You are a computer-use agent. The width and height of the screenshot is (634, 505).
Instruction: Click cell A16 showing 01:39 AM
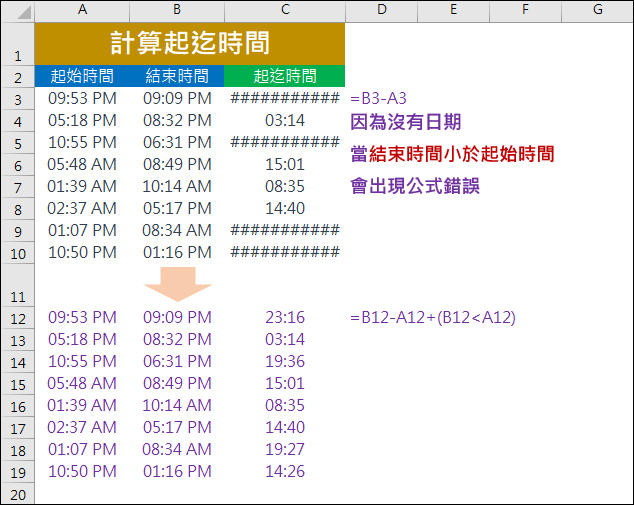(x=82, y=405)
